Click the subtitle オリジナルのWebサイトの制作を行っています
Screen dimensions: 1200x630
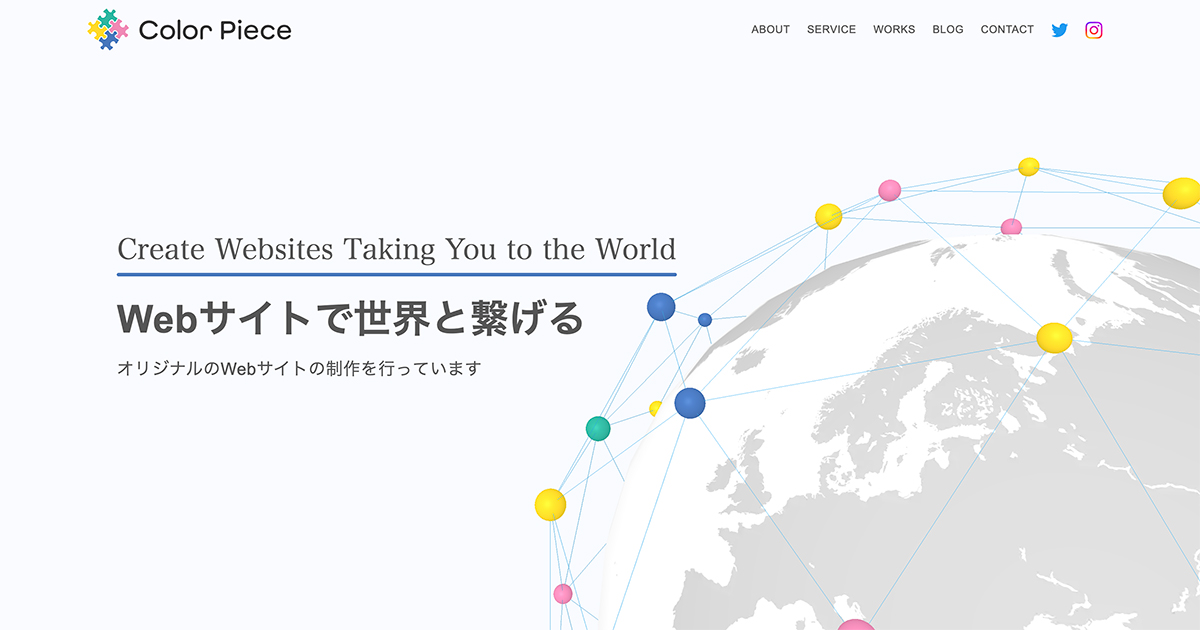pos(299,368)
